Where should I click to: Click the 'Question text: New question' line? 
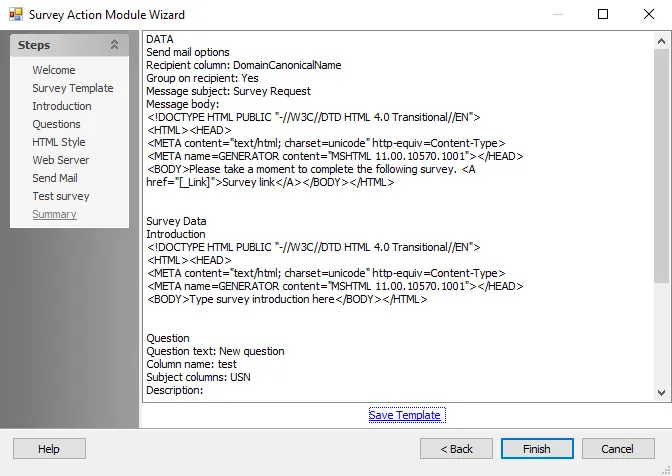click(215, 351)
